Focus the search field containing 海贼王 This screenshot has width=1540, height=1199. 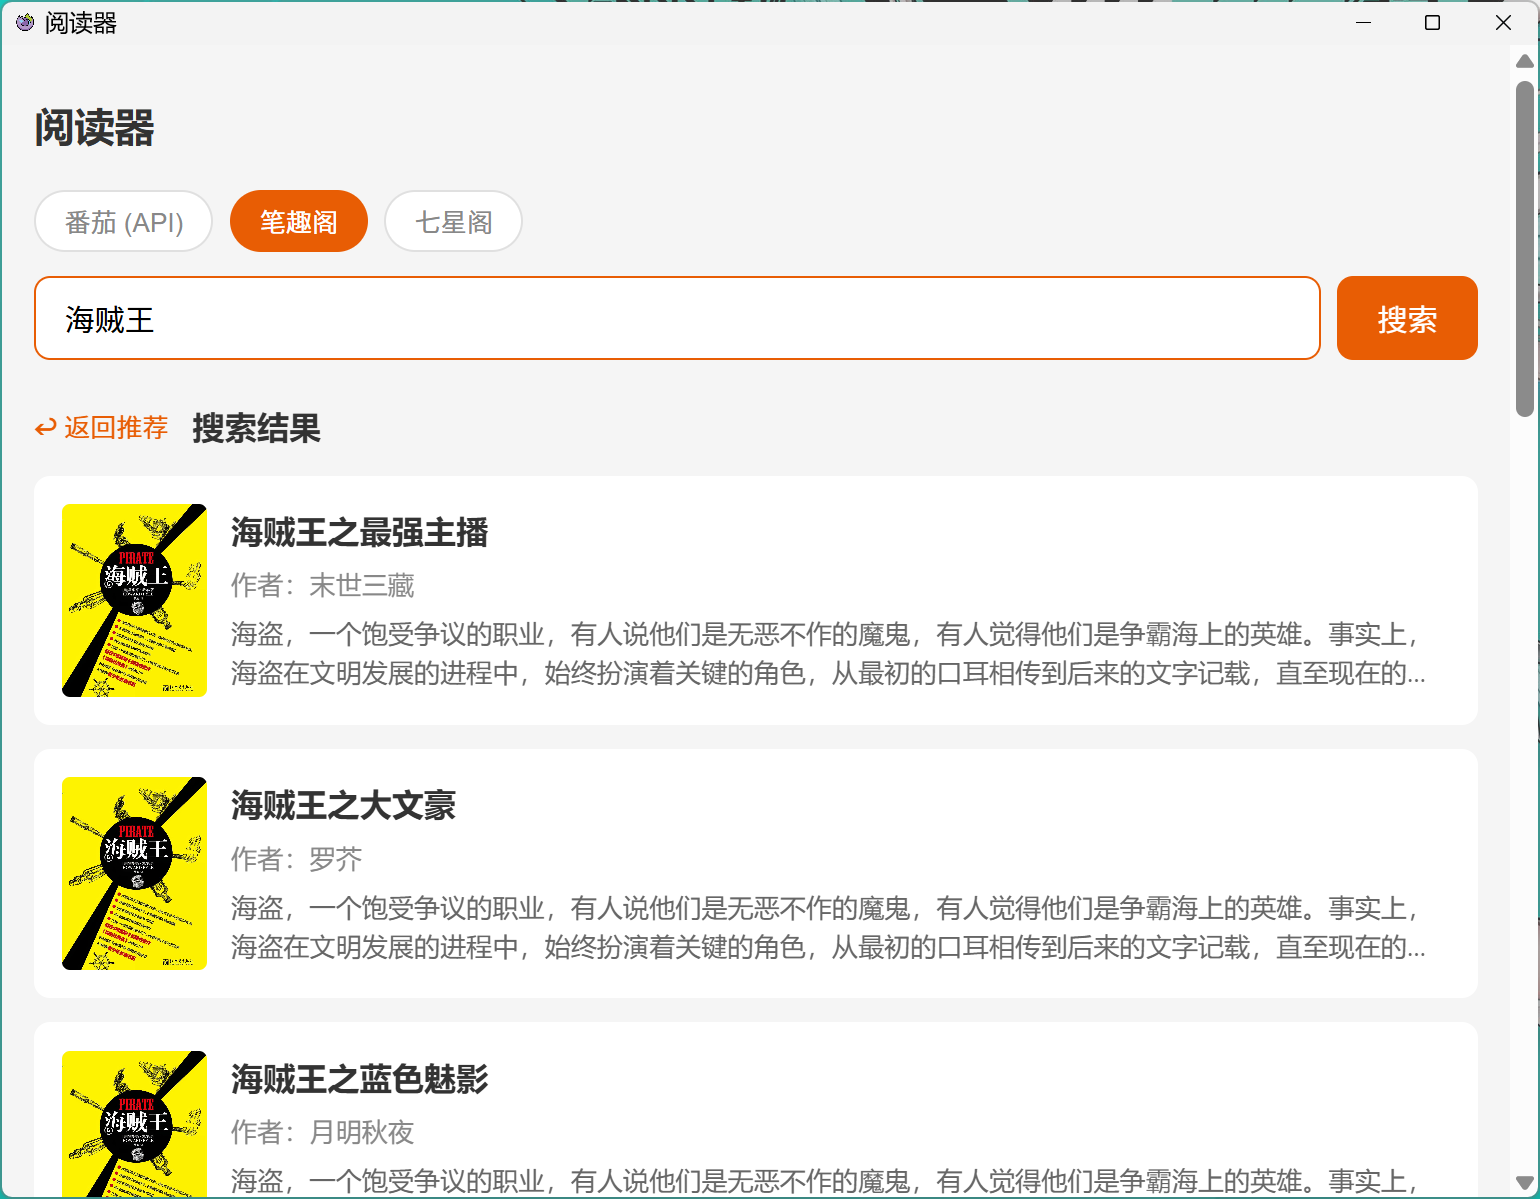click(x=677, y=318)
